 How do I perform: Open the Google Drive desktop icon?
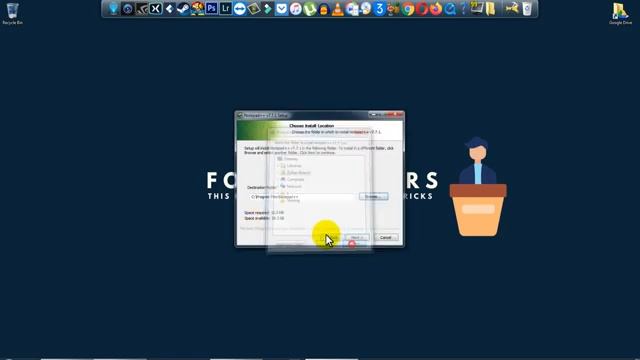tap(620, 13)
